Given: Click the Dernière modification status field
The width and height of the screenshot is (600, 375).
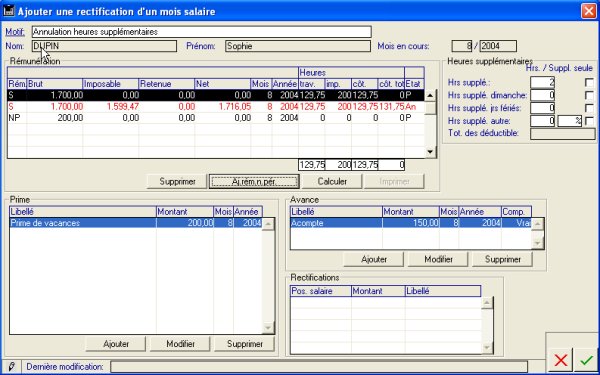Looking at the screenshot, I should tap(319, 367).
